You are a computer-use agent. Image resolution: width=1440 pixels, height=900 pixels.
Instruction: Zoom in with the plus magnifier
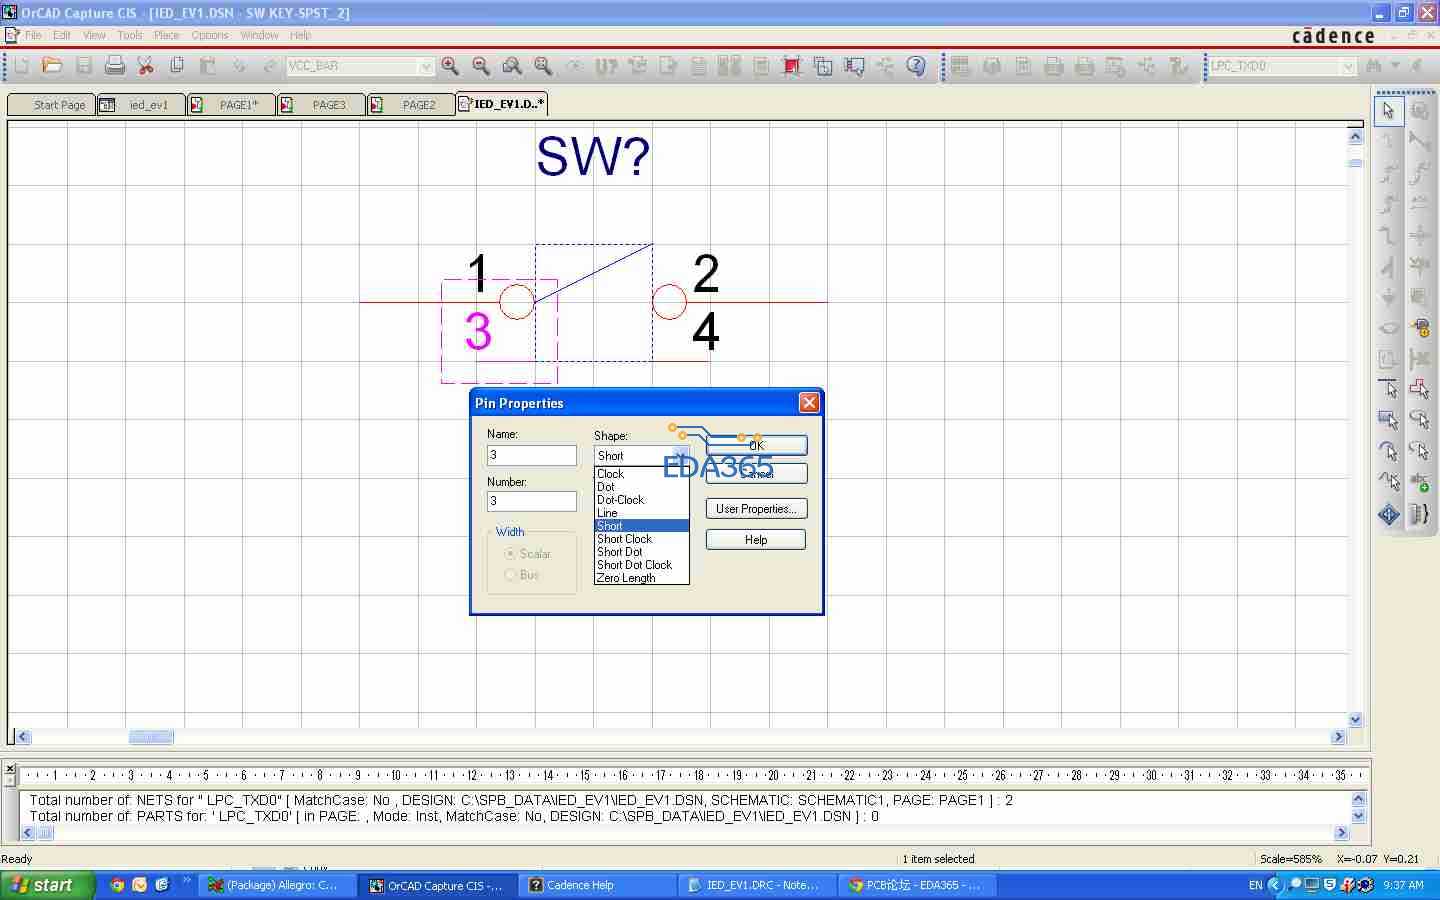[451, 66]
